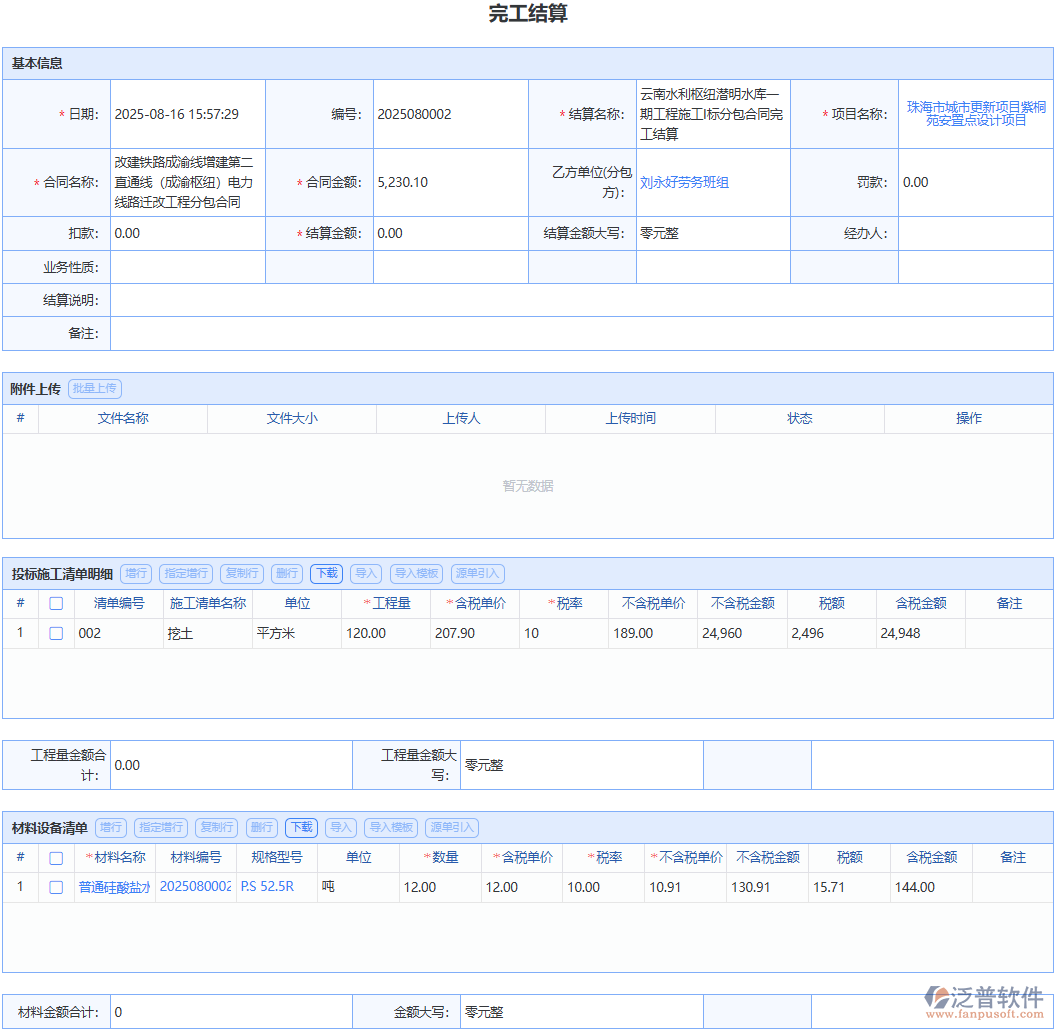Click 指定增行 in the 投标施工清单明细 toolbar

click(185, 573)
